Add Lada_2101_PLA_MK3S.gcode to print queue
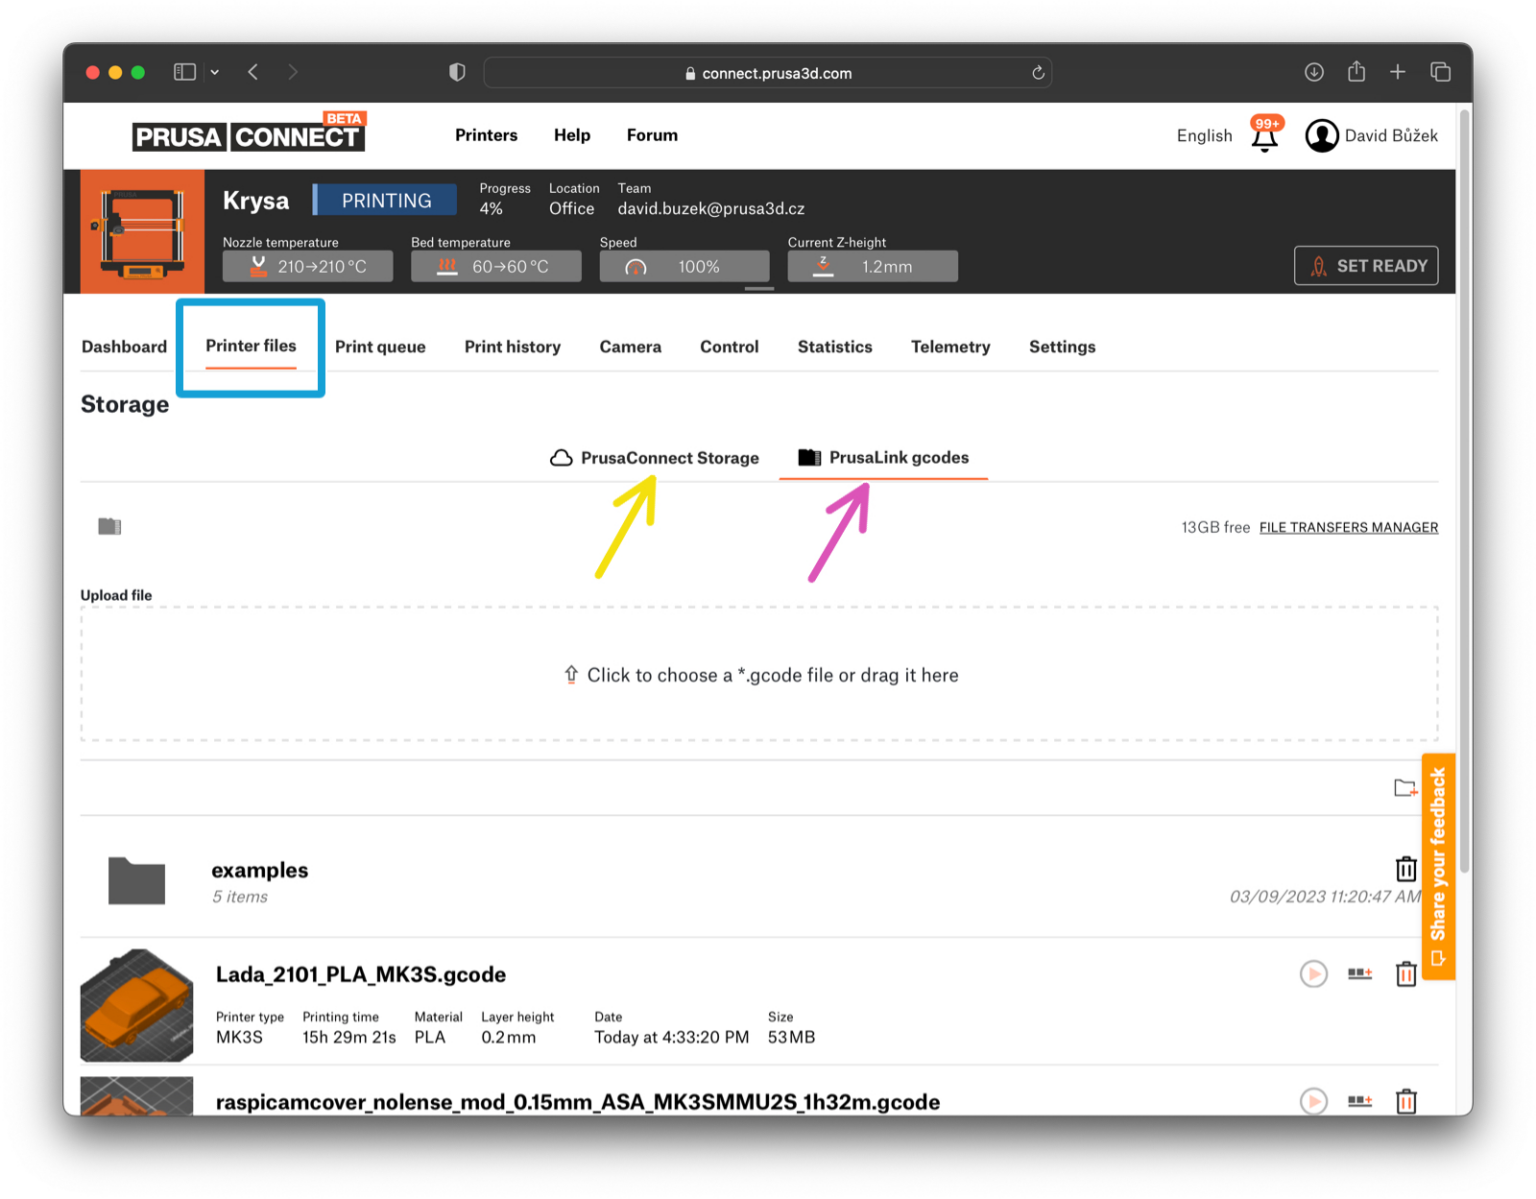 [1359, 973]
